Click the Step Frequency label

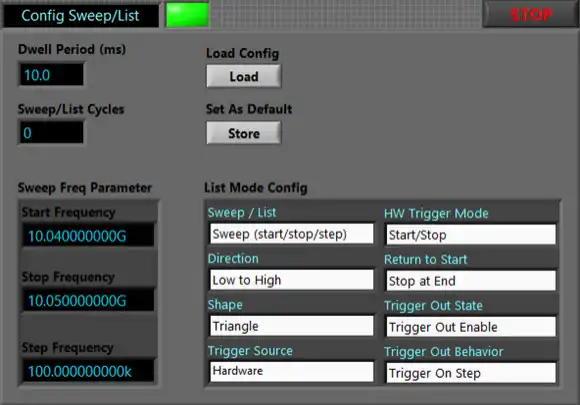coord(67,348)
